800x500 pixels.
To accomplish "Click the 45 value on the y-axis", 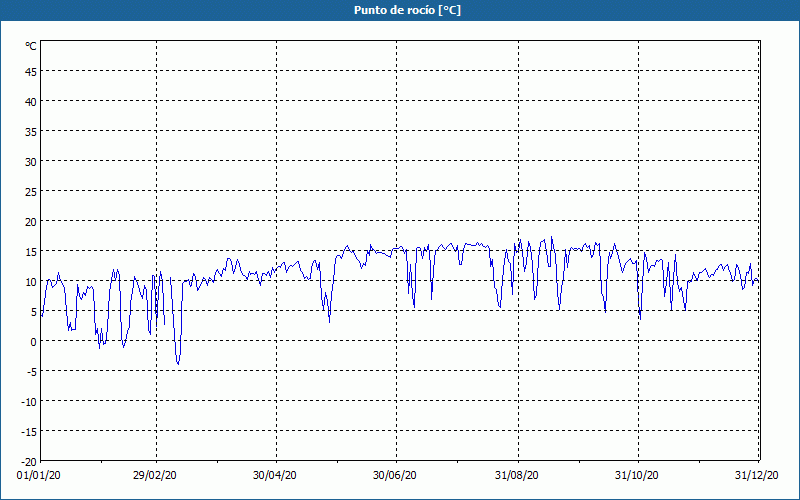I will 31,72.
